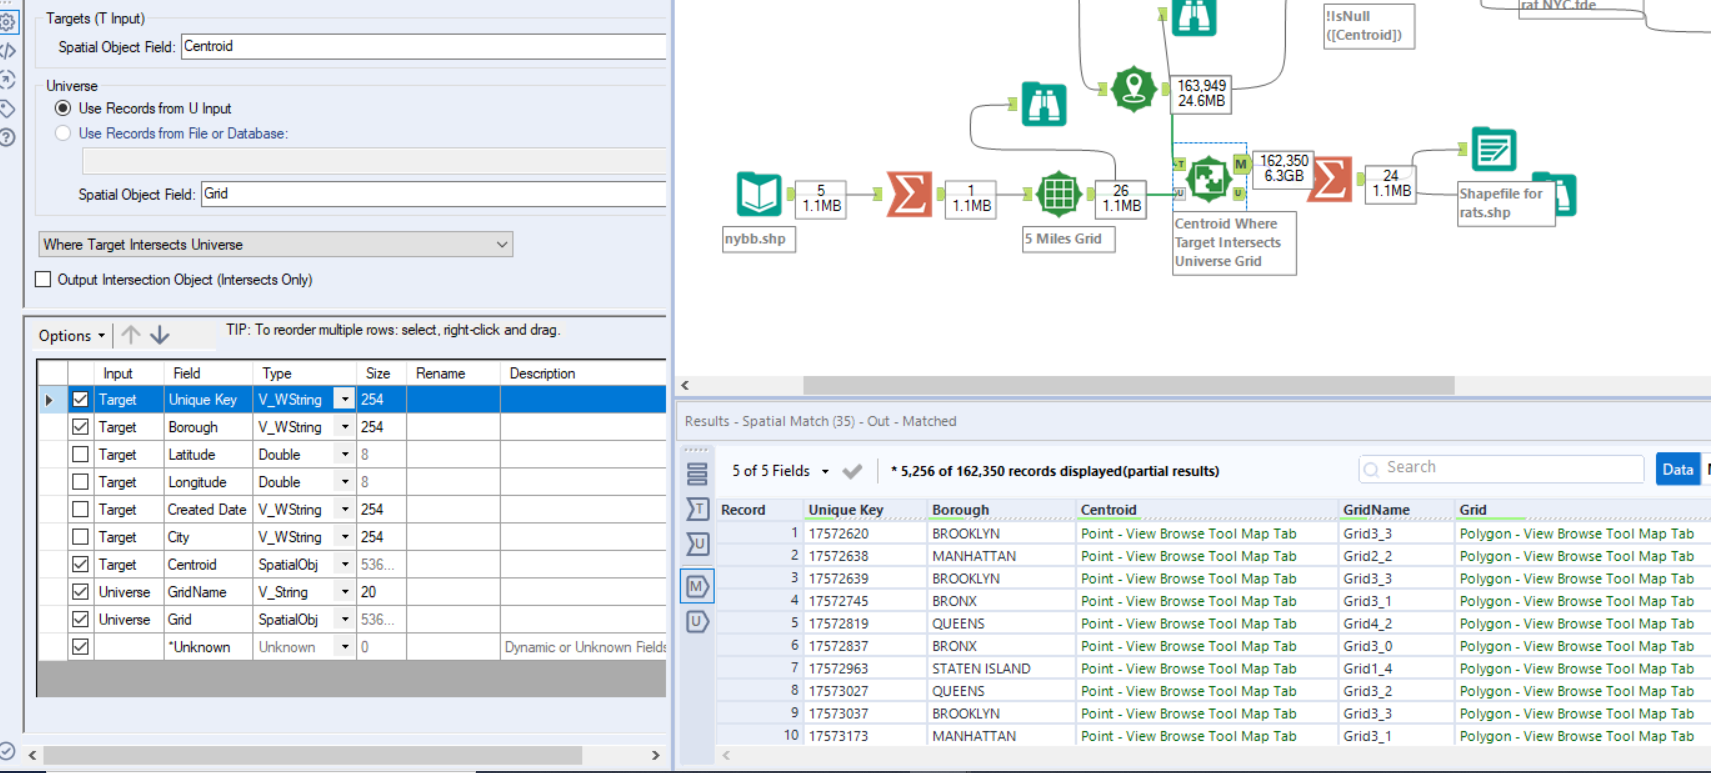Click the Data button in results
1711x773 pixels.
[x=1677, y=469]
